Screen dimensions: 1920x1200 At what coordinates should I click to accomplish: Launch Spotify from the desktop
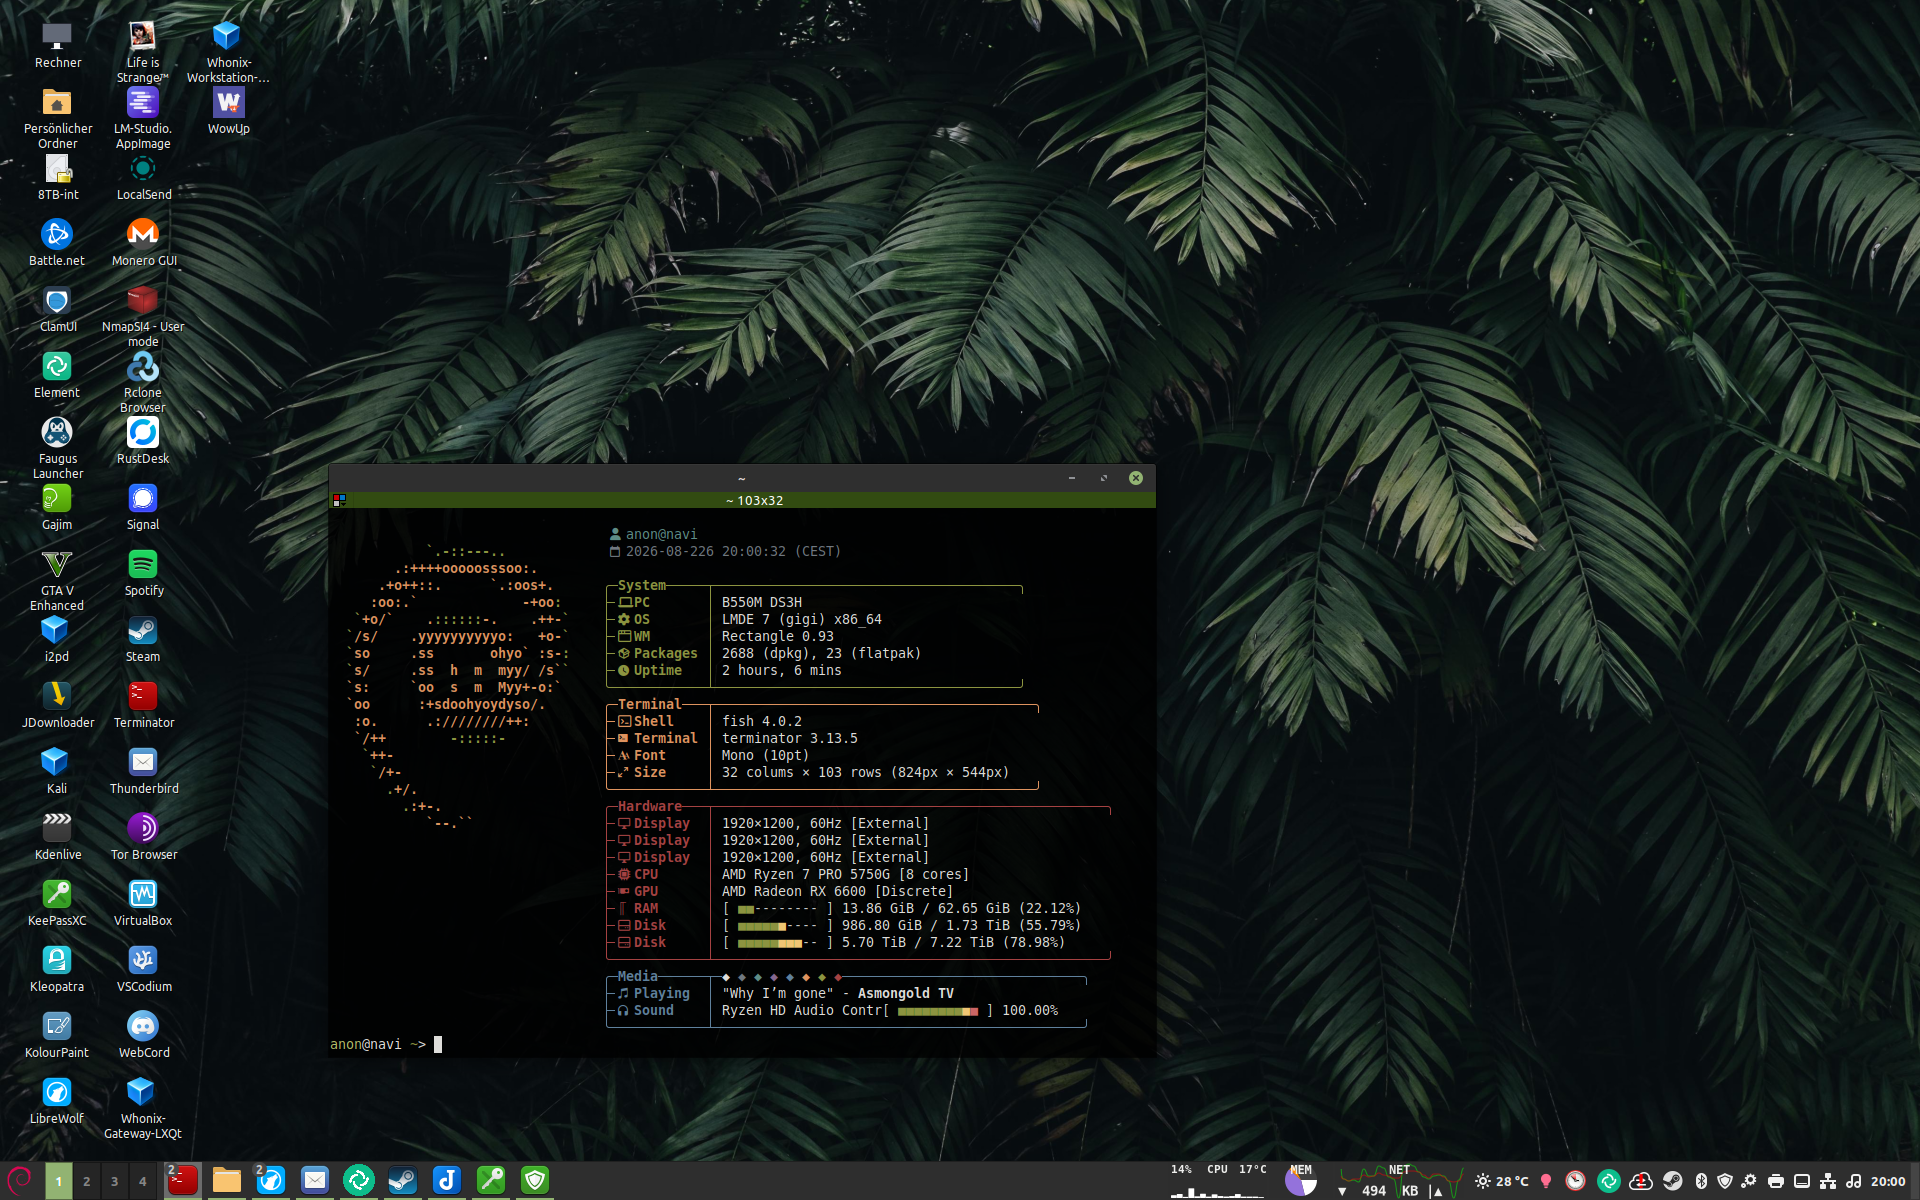click(143, 573)
